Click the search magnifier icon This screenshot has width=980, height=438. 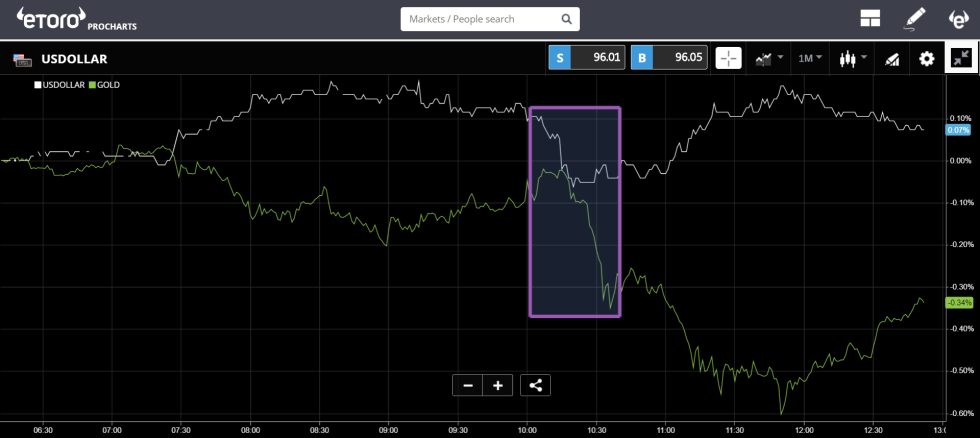(566, 19)
